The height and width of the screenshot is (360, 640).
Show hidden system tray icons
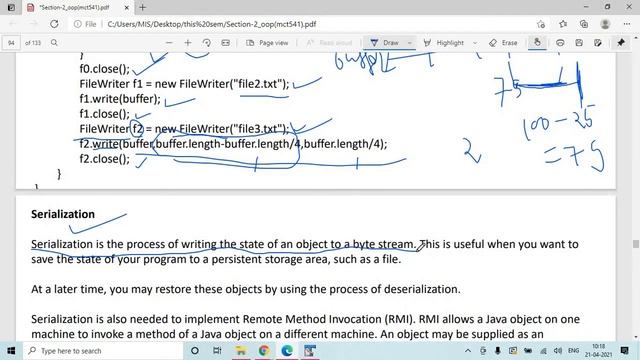click(x=468, y=351)
